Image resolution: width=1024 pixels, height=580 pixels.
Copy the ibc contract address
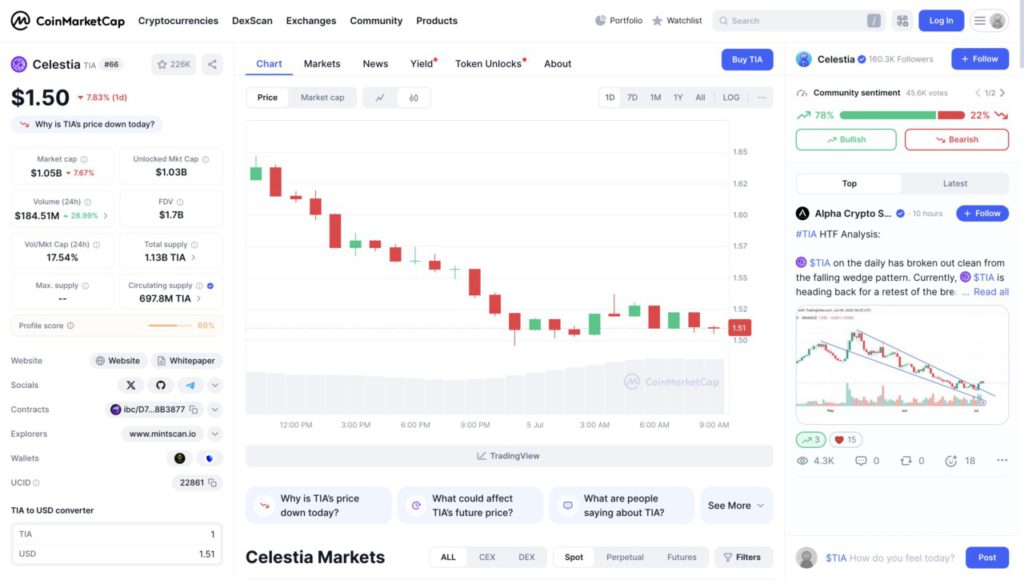point(193,410)
